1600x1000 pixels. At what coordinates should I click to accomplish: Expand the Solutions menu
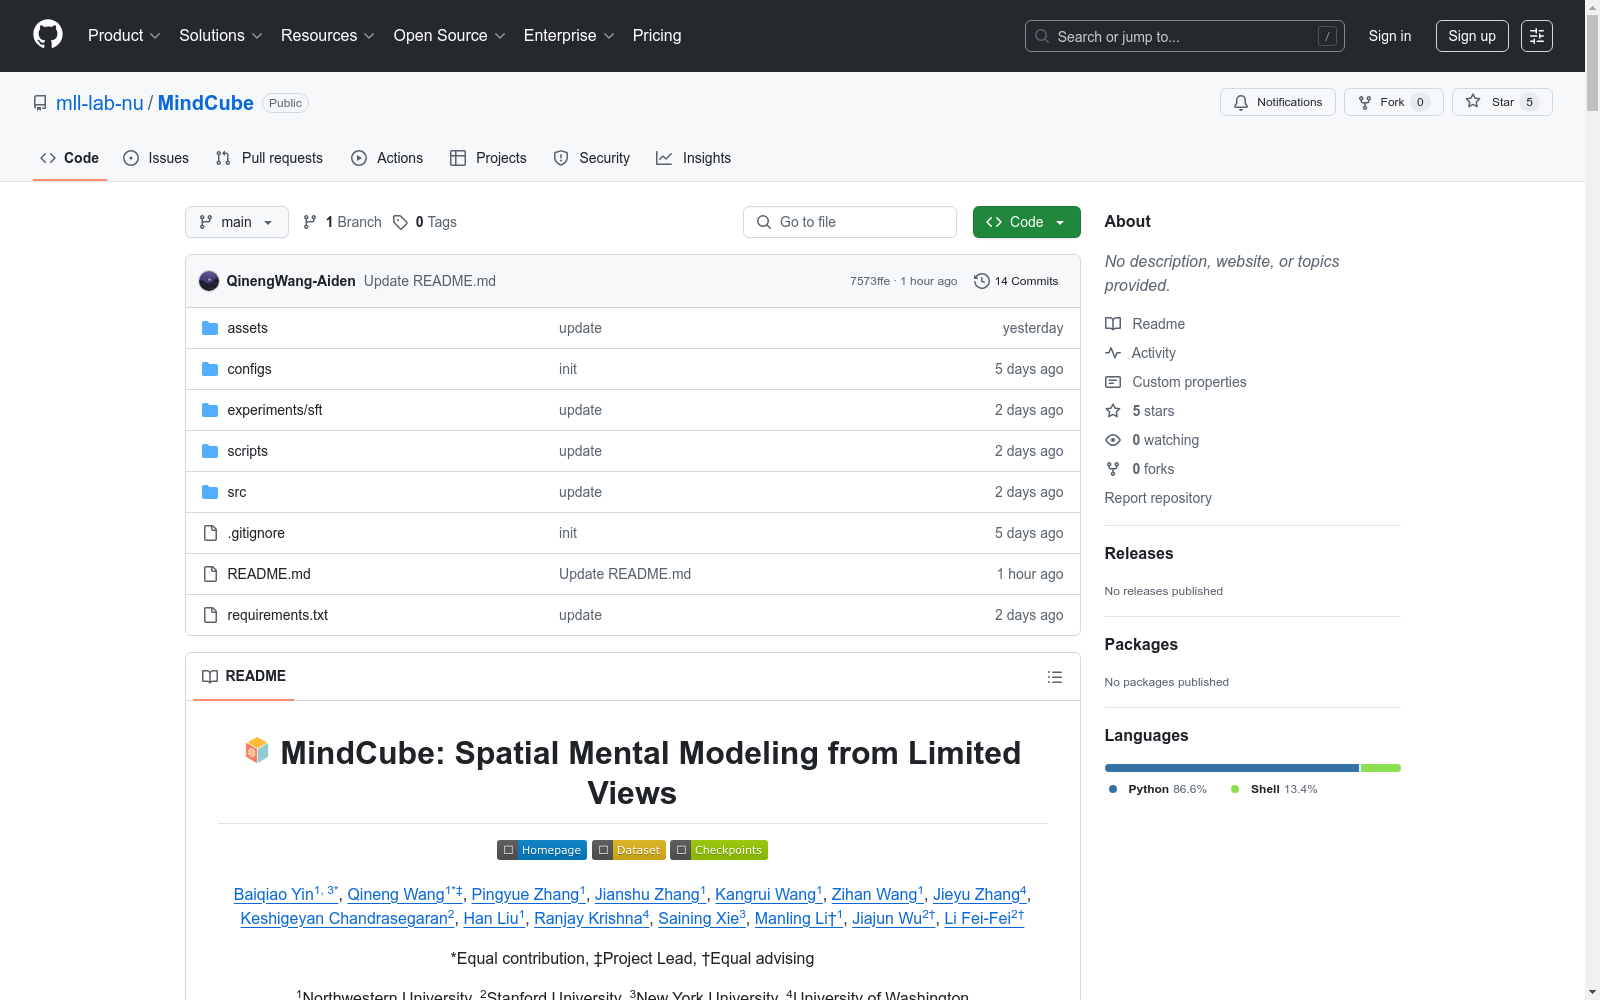tap(221, 35)
